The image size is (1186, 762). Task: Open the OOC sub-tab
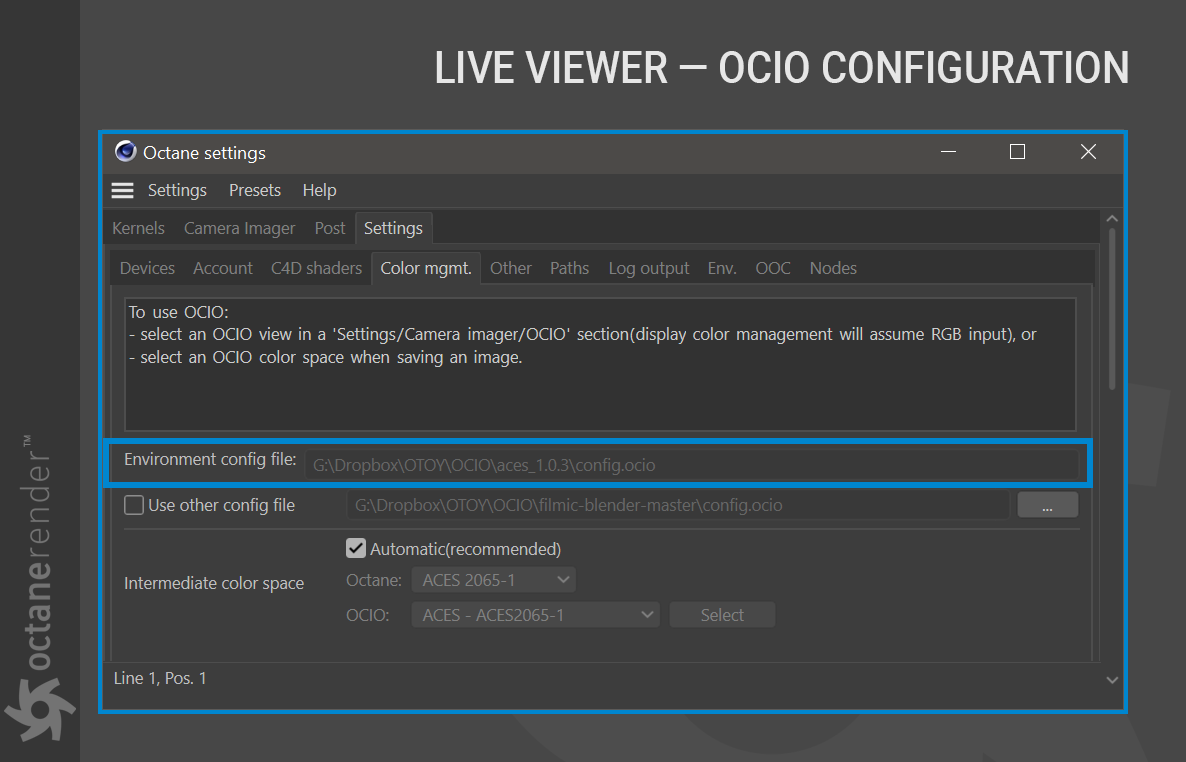pyautogui.click(x=773, y=269)
